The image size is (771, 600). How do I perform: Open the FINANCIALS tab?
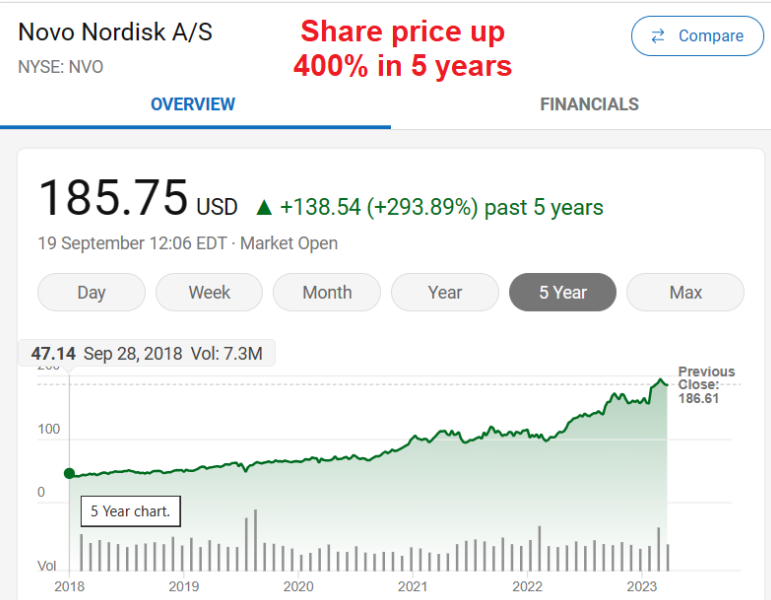click(x=589, y=104)
